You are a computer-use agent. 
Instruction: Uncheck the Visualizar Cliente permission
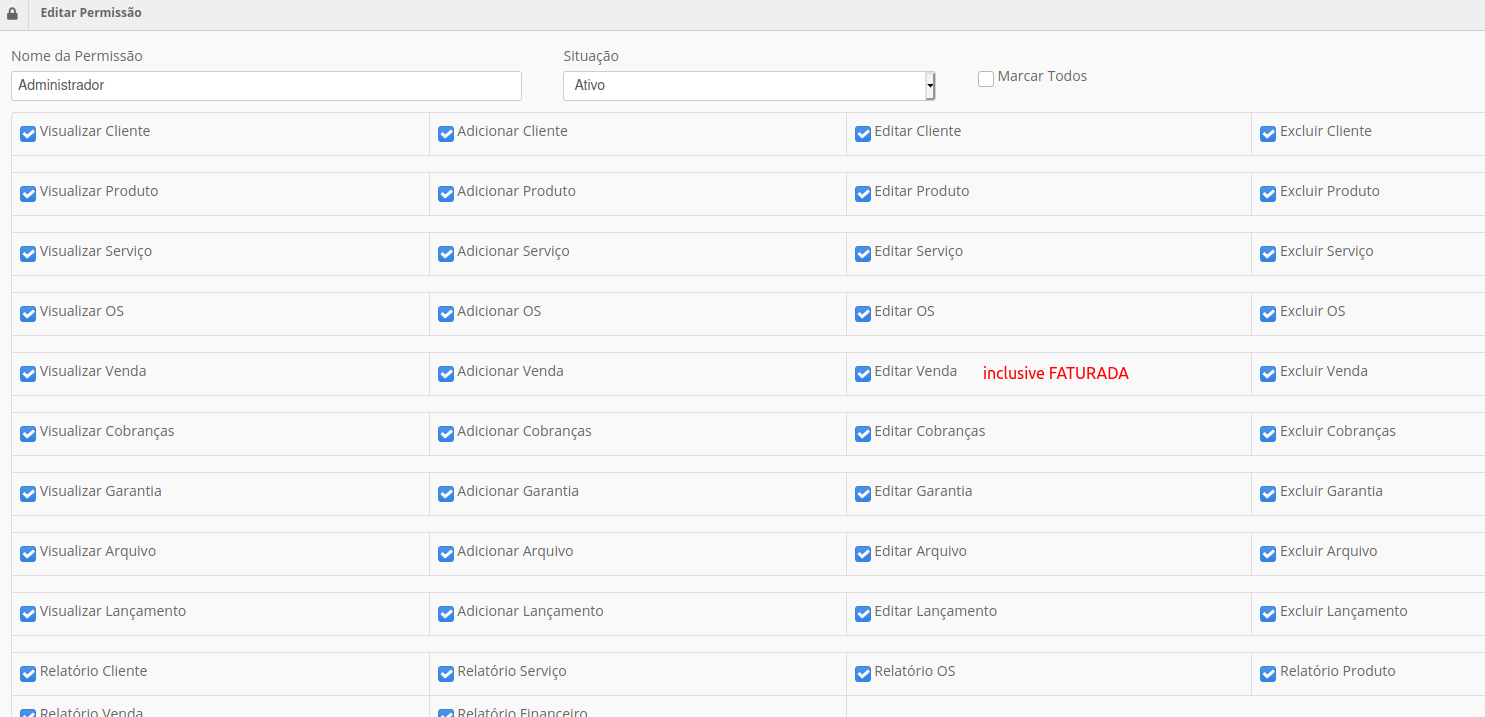27,133
